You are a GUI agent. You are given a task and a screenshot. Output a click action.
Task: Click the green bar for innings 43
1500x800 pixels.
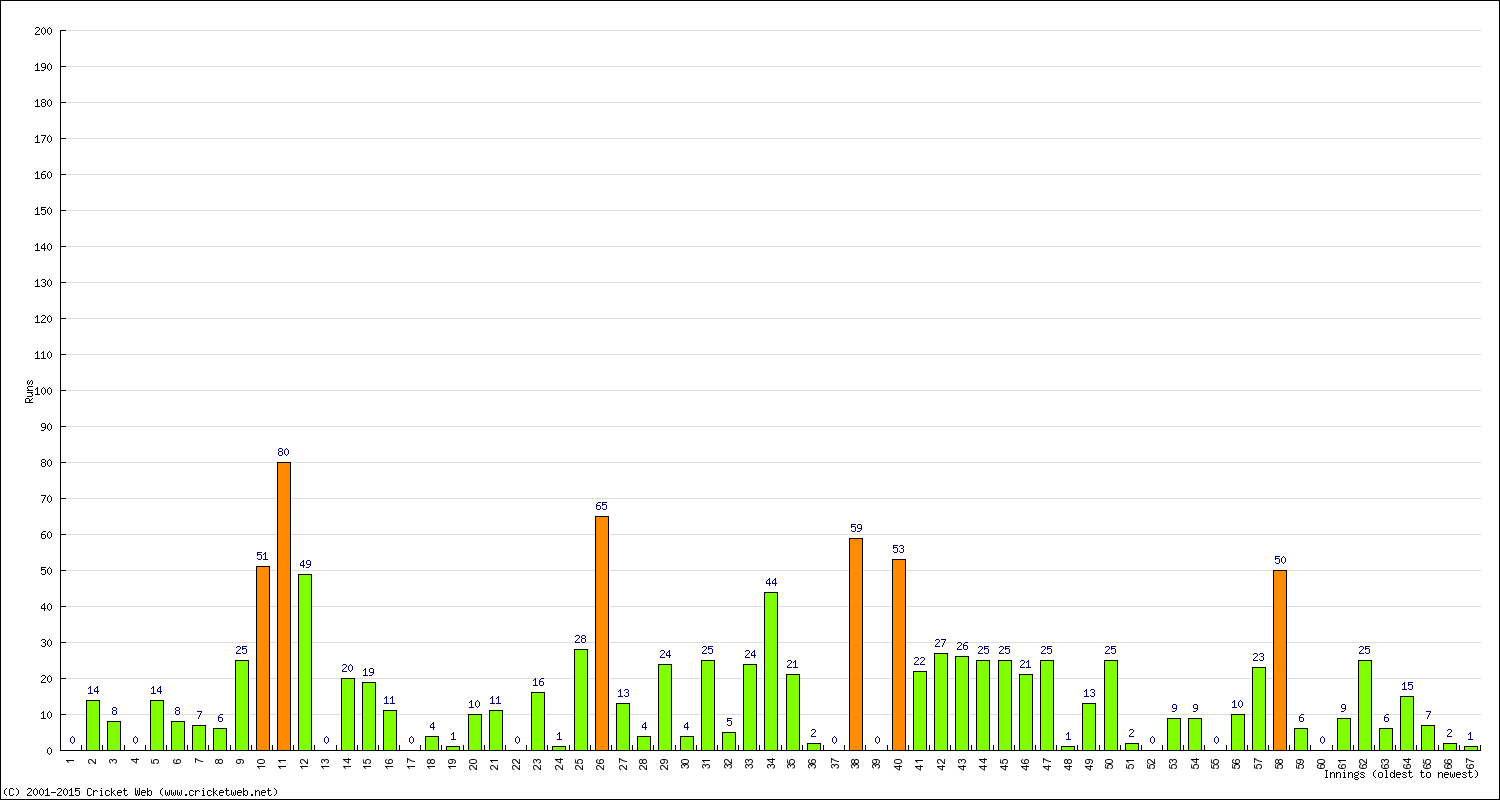(x=962, y=703)
